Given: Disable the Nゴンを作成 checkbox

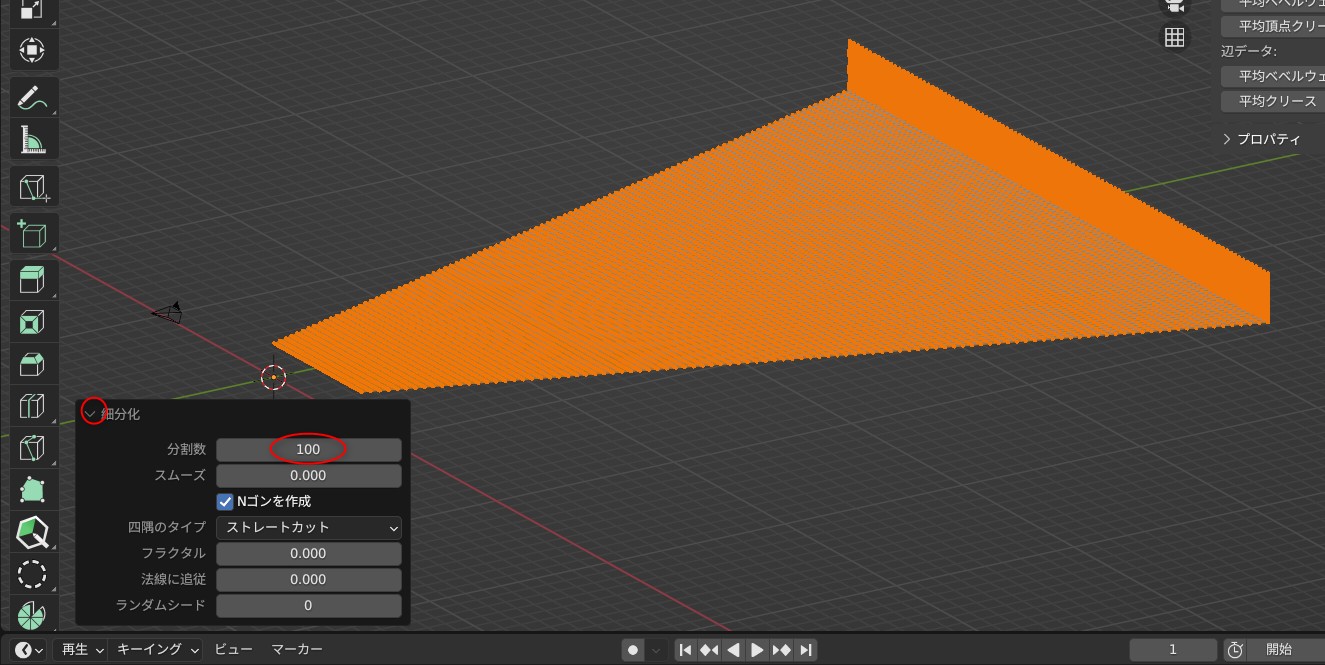Looking at the screenshot, I should (225, 501).
